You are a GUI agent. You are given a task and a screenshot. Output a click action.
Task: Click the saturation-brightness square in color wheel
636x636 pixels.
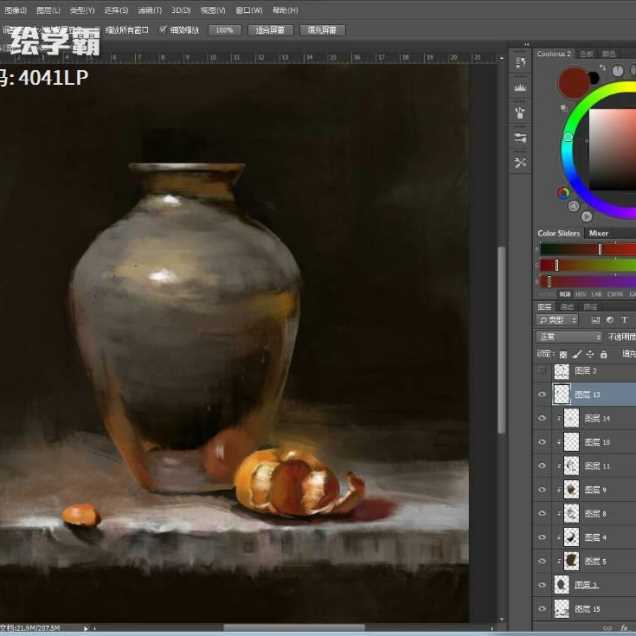(x=612, y=149)
